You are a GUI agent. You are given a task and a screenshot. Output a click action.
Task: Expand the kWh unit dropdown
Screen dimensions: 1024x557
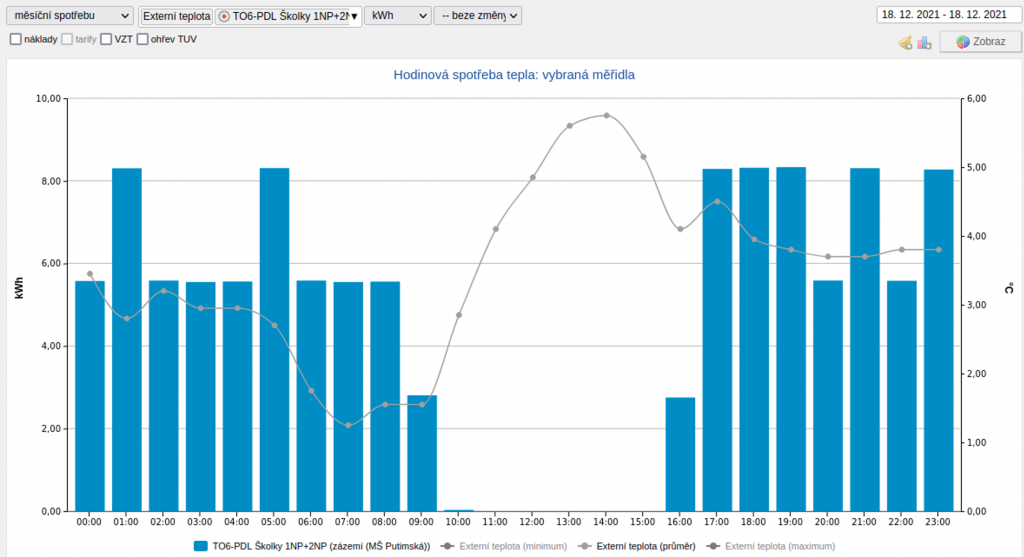(x=397, y=16)
